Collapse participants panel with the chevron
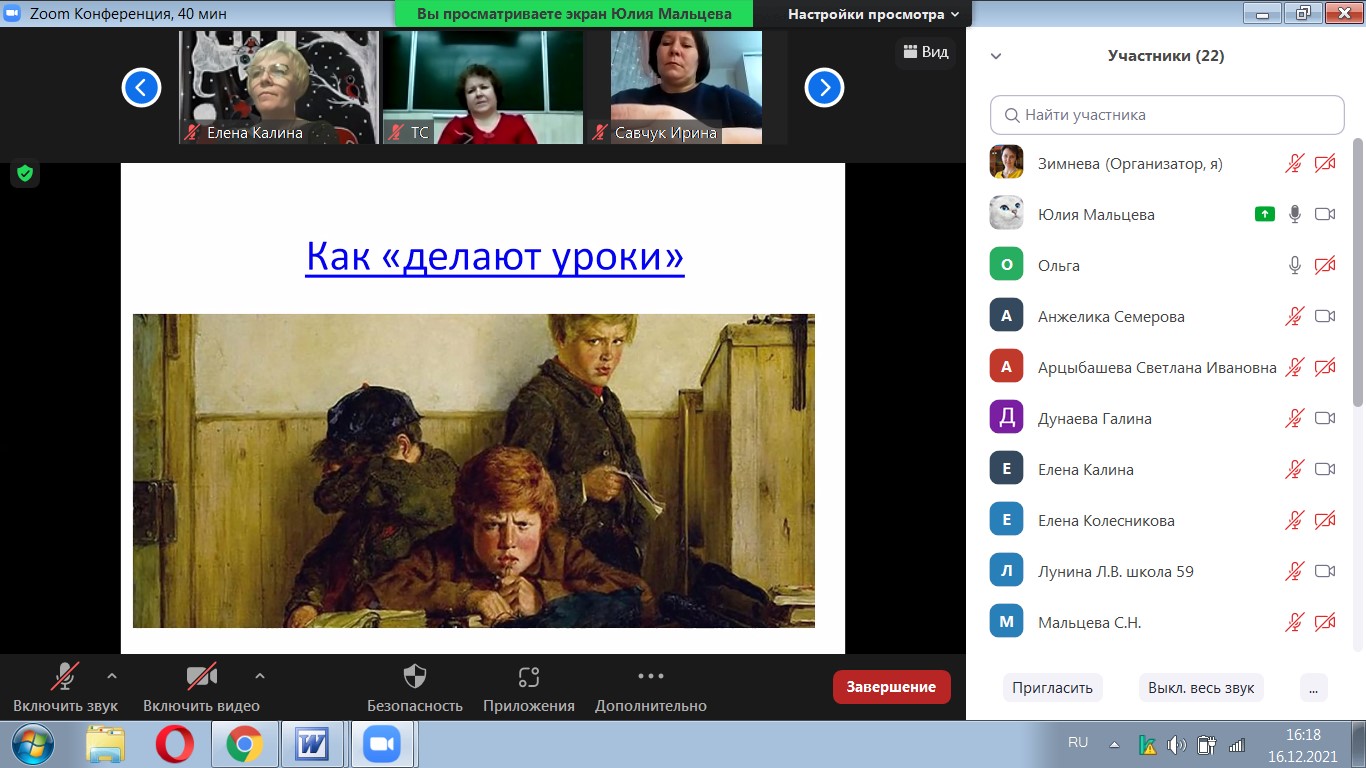This screenshot has width=1366, height=768. 996,56
